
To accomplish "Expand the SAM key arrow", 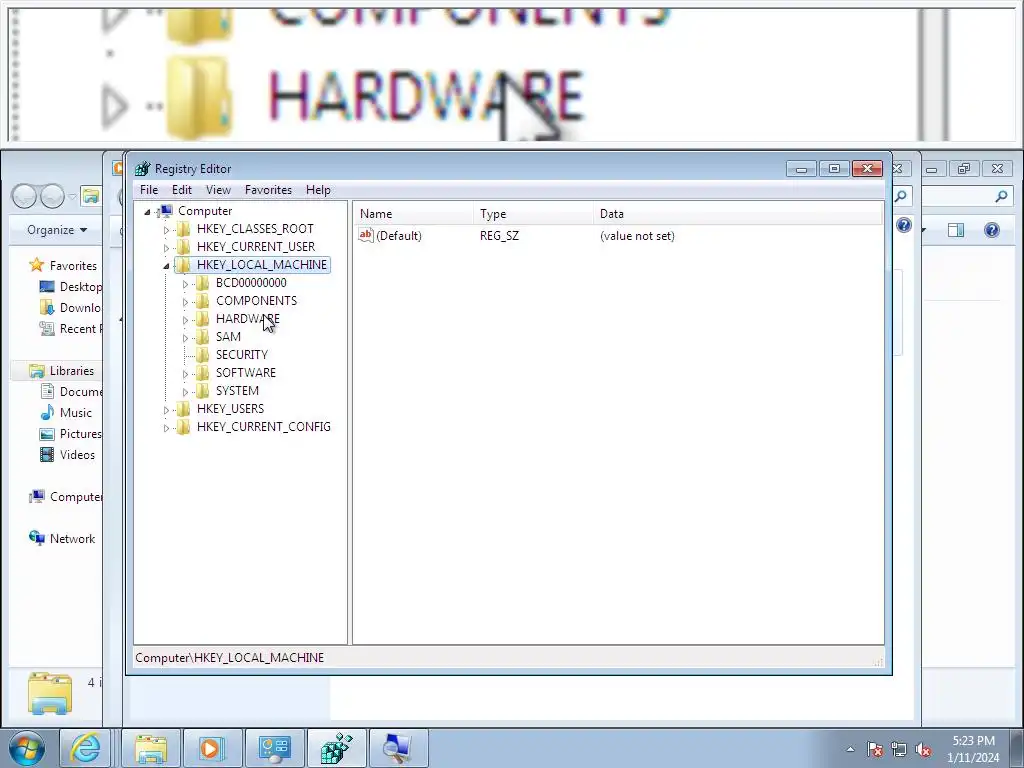I will point(185,338).
